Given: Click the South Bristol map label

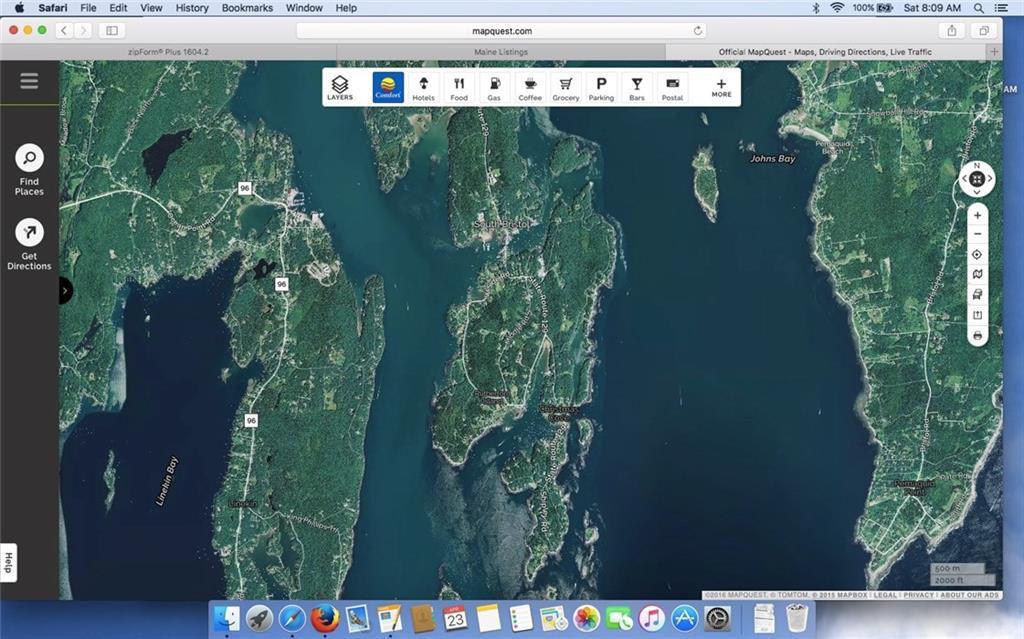Looking at the screenshot, I should (x=502, y=224).
